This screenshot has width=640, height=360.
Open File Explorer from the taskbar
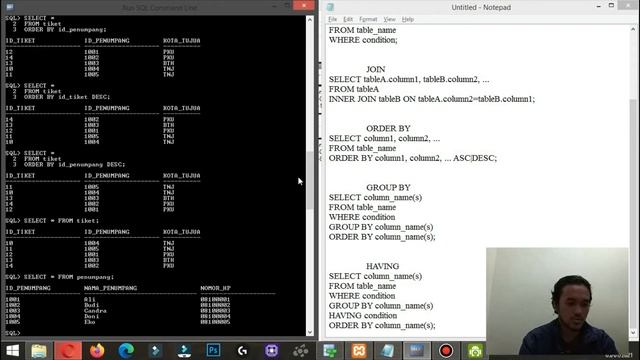tap(39, 351)
